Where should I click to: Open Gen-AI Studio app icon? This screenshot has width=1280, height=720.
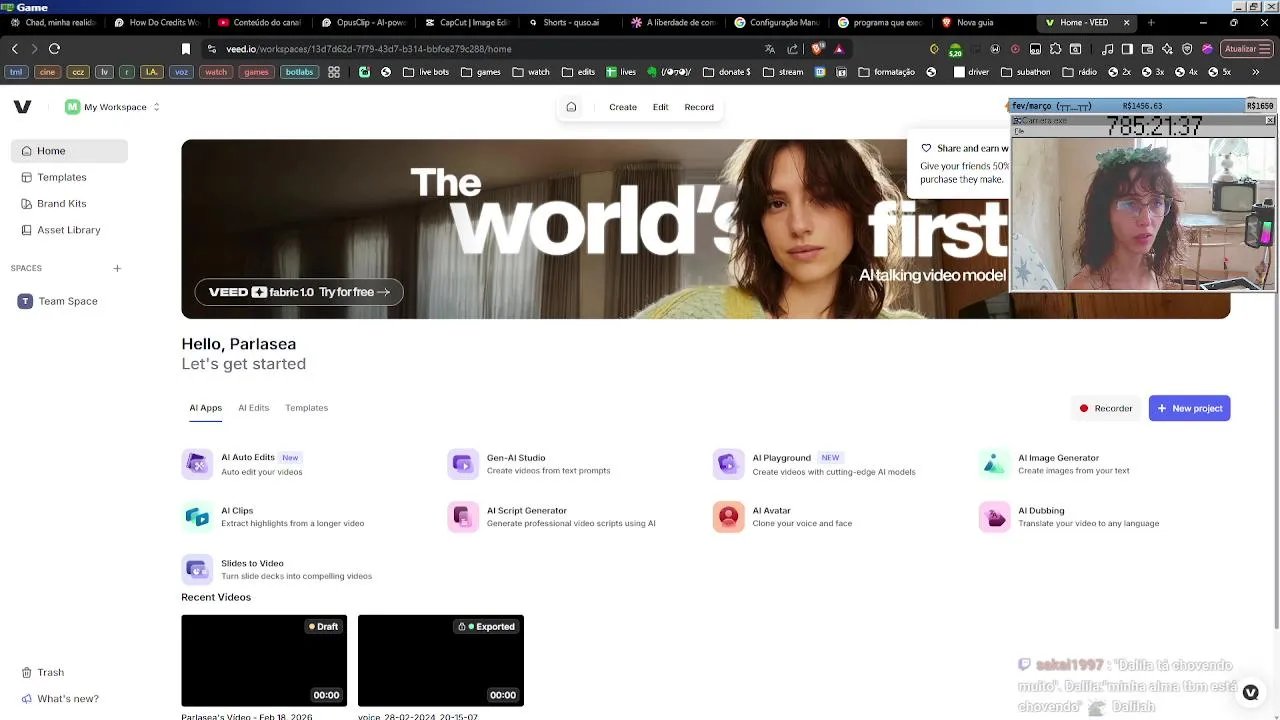[463, 464]
